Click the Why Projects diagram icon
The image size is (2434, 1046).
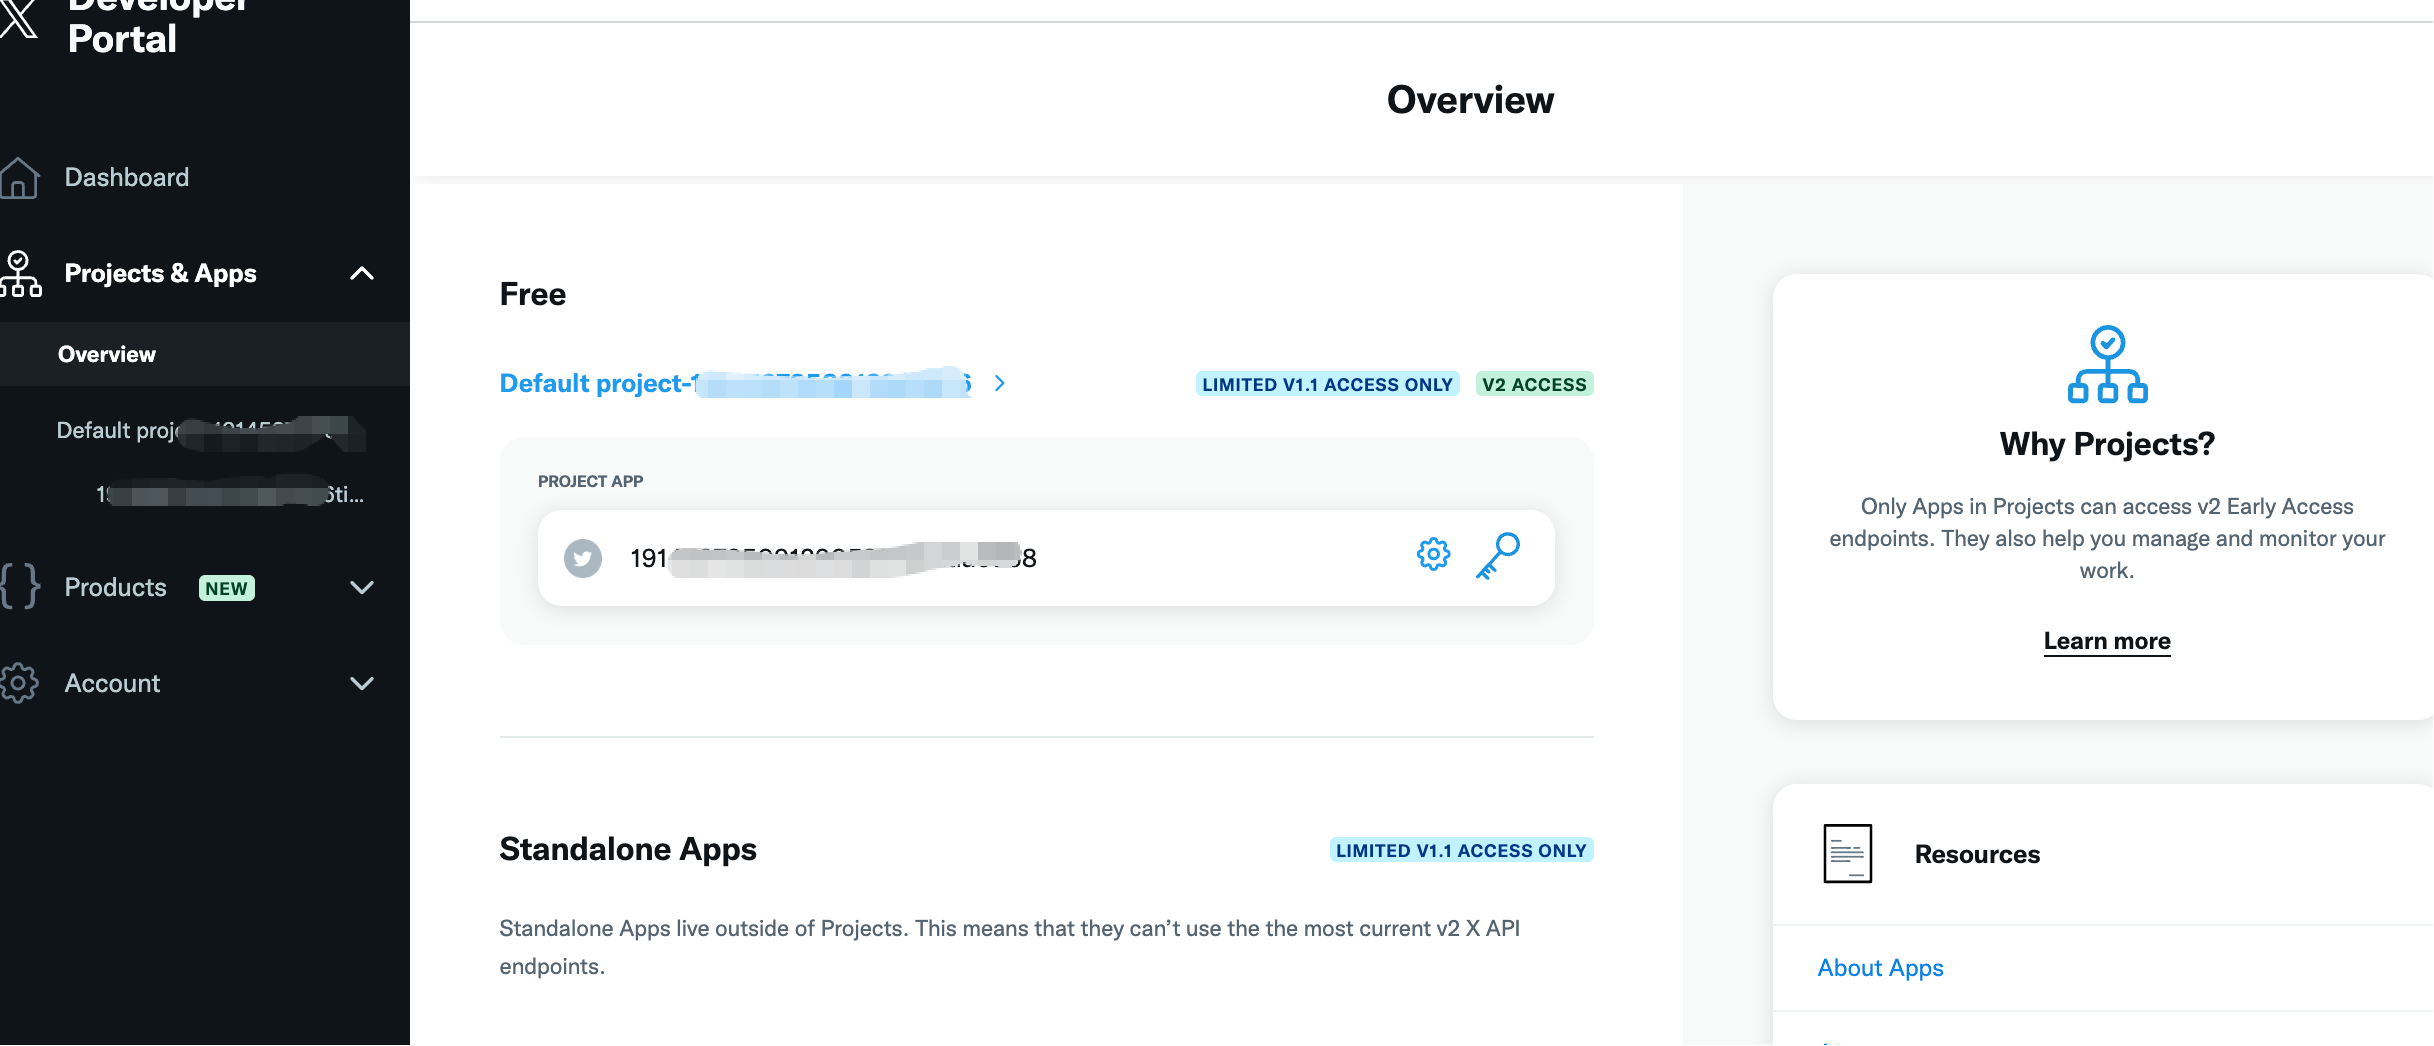coord(2107,365)
